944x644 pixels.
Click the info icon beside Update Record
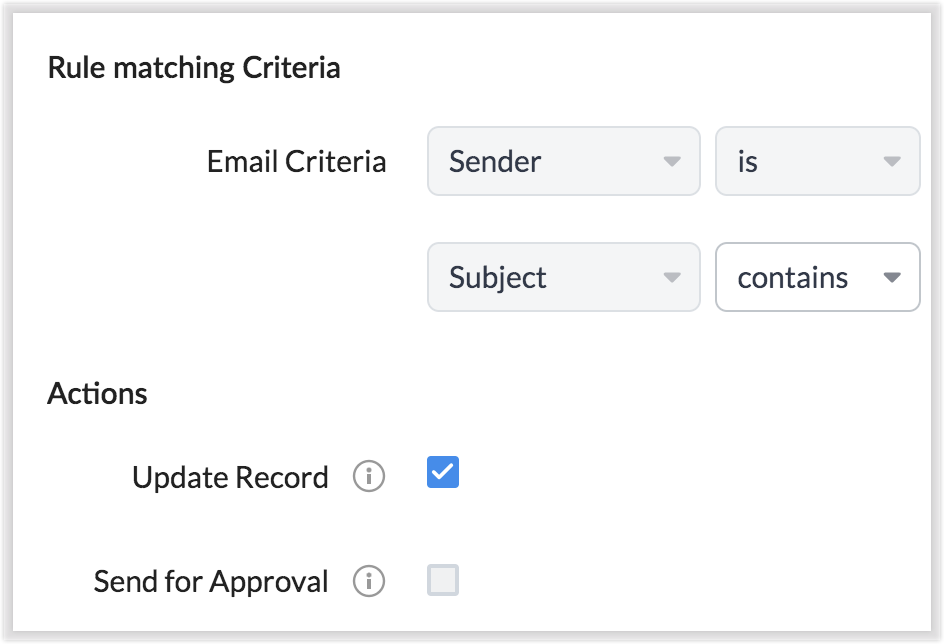(x=369, y=477)
